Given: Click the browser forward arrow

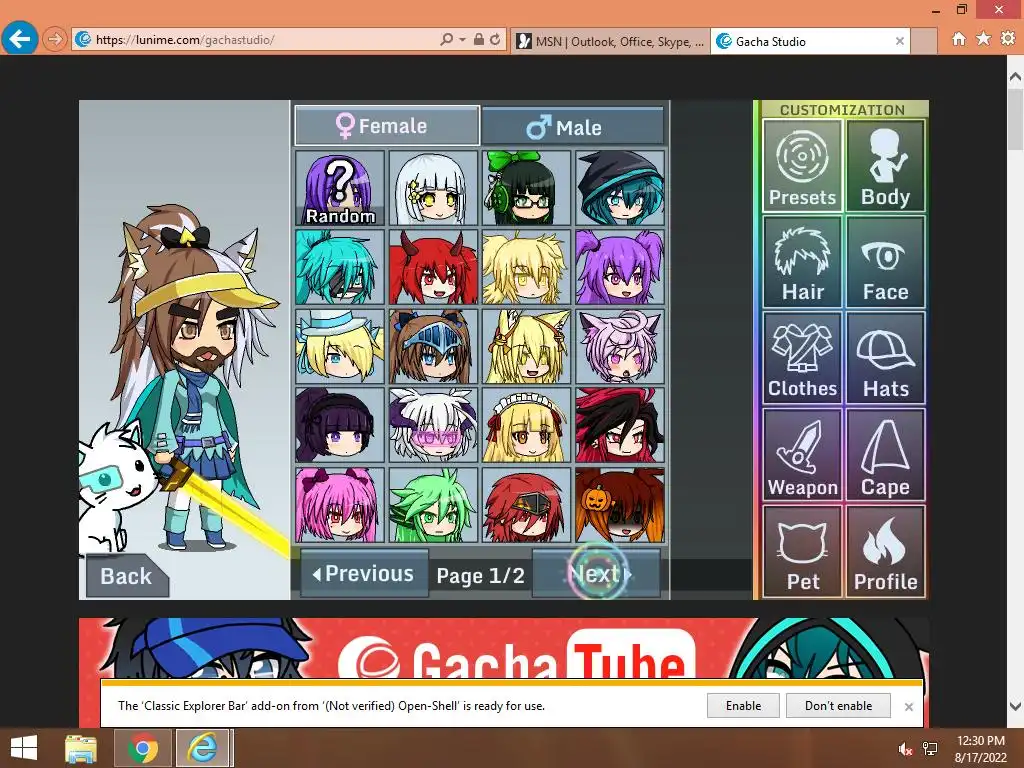Looking at the screenshot, I should click(55, 39).
